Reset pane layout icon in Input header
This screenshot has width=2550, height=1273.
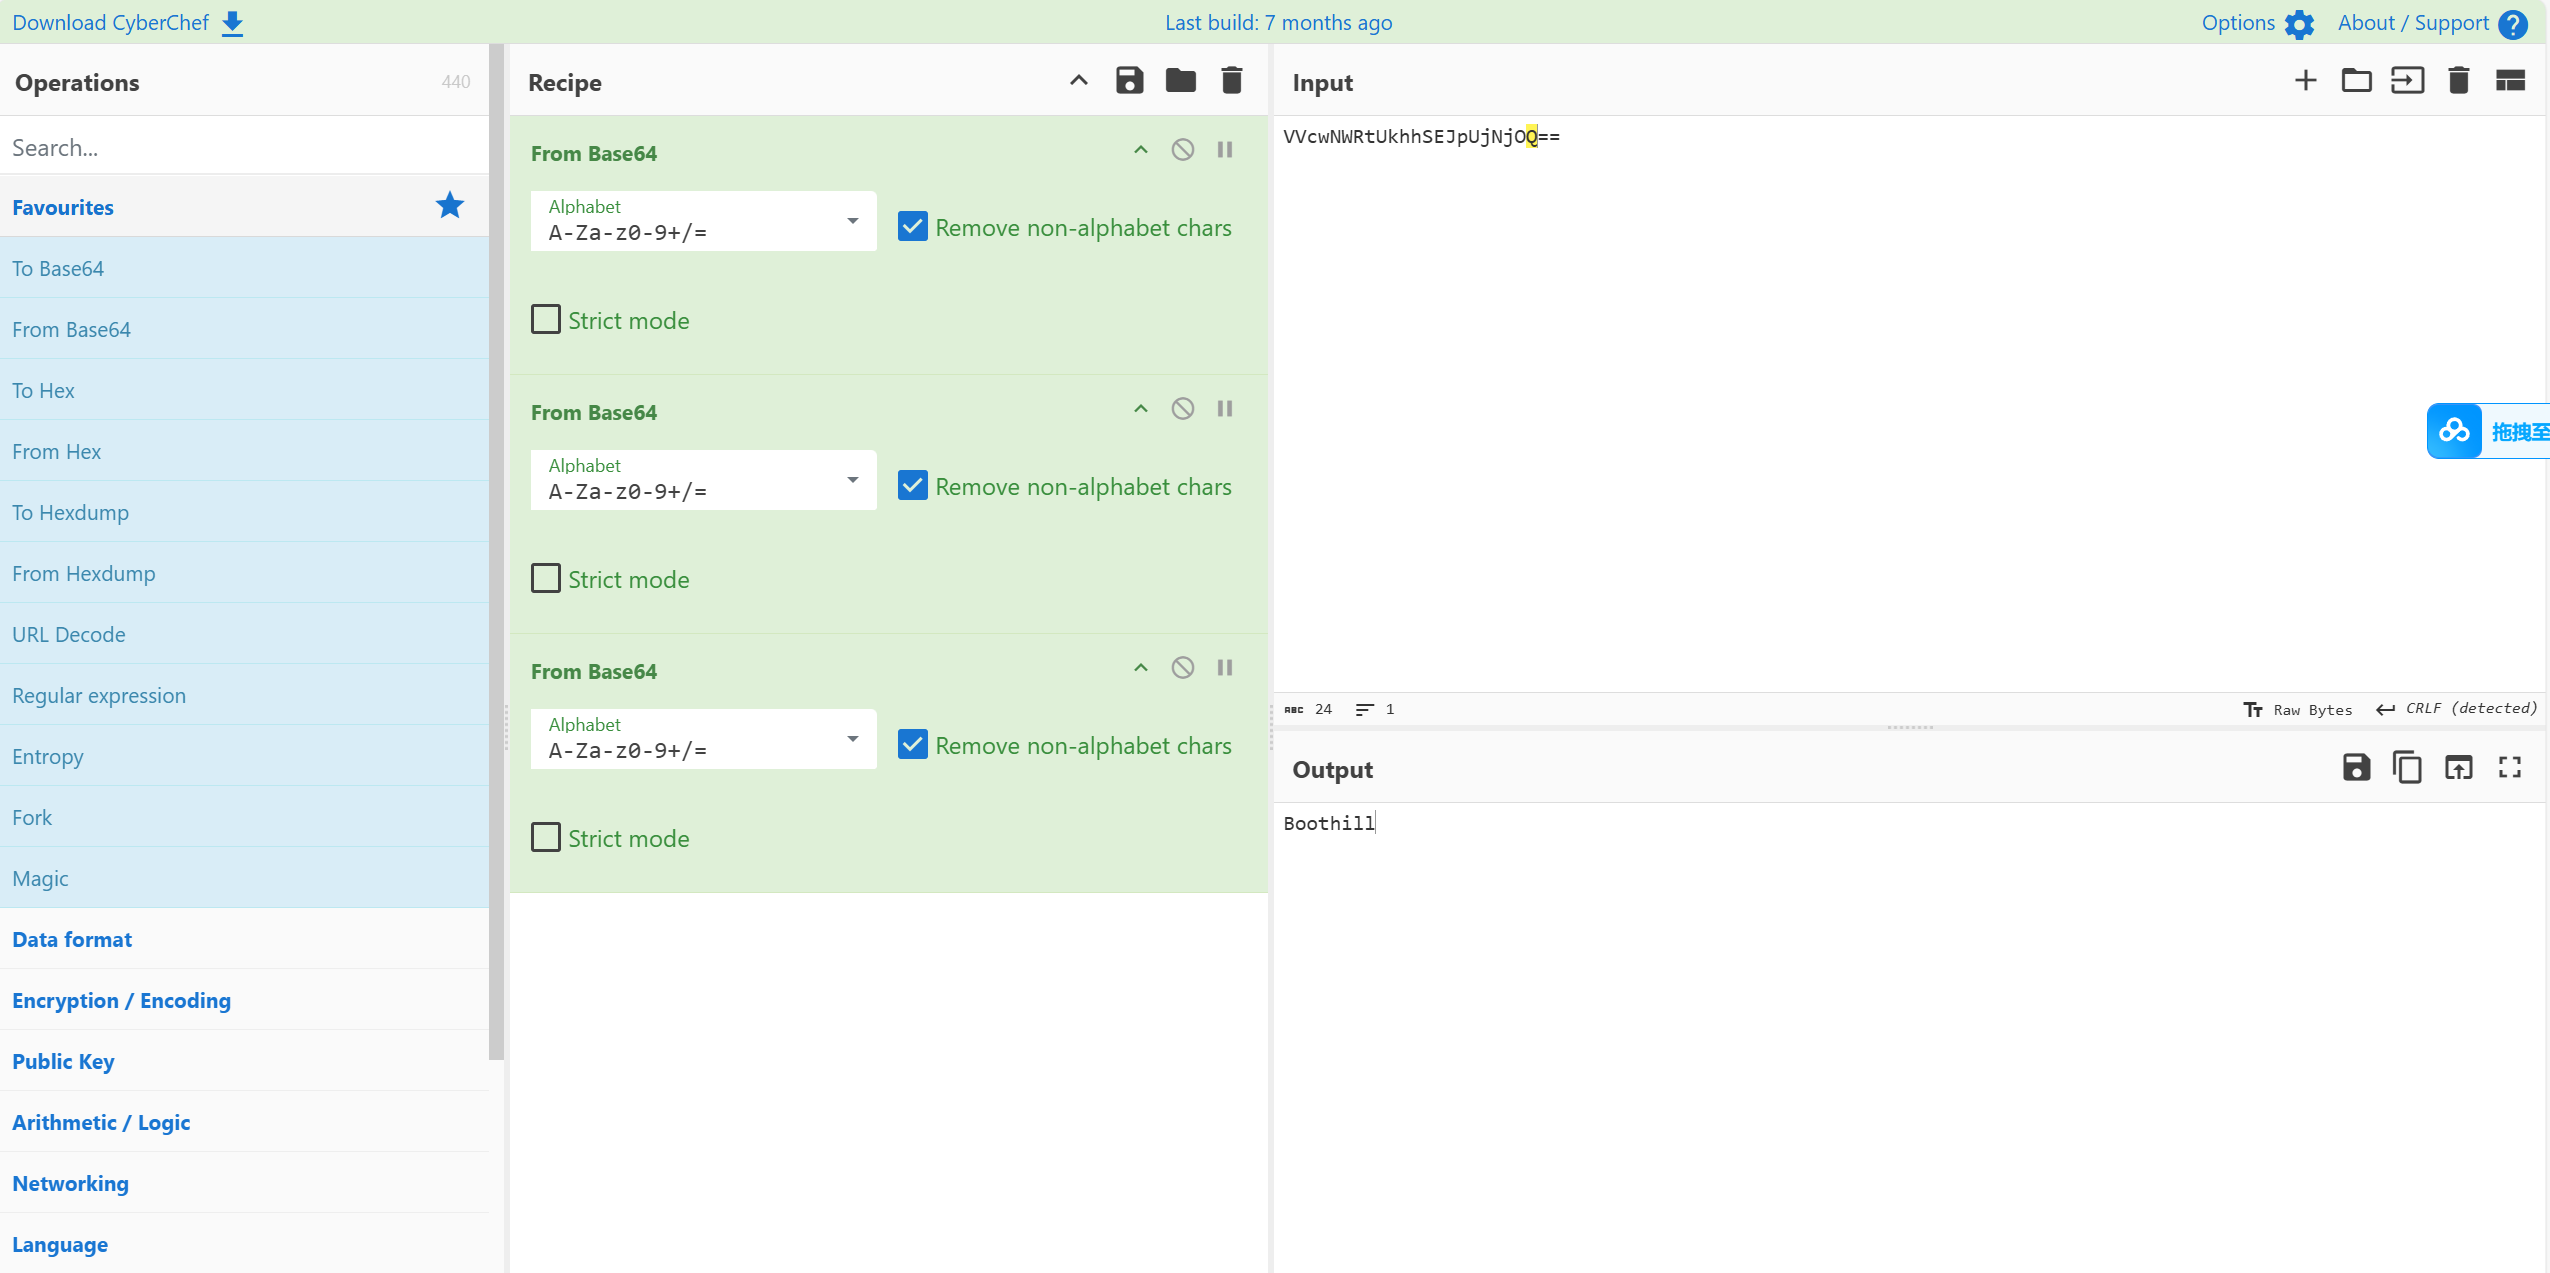click(2510, 81)
